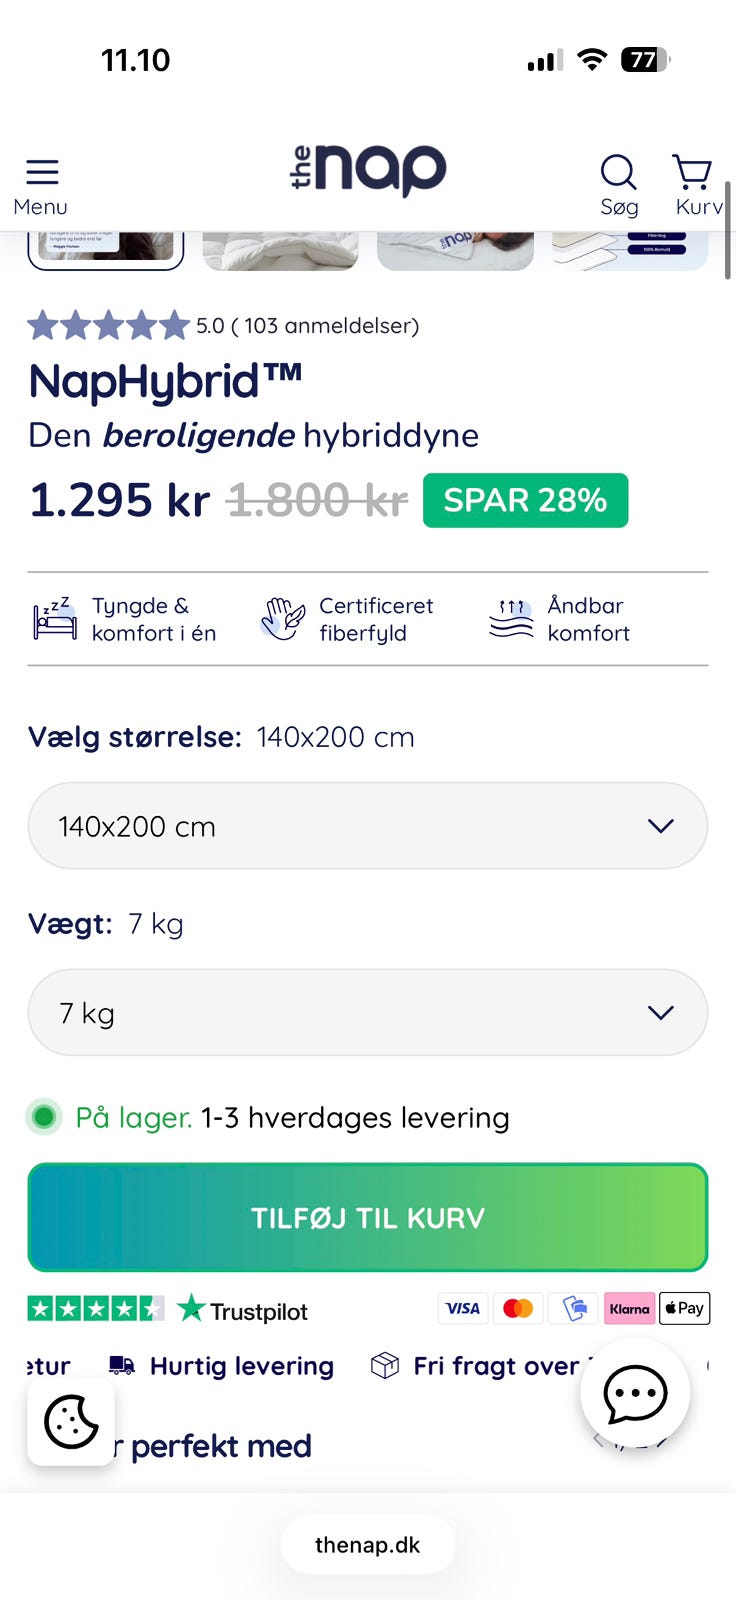Expand the 7 kg weight dropdown
Image resolution: width=736 pixels, height=1600 pixels.
point(368,1012)
